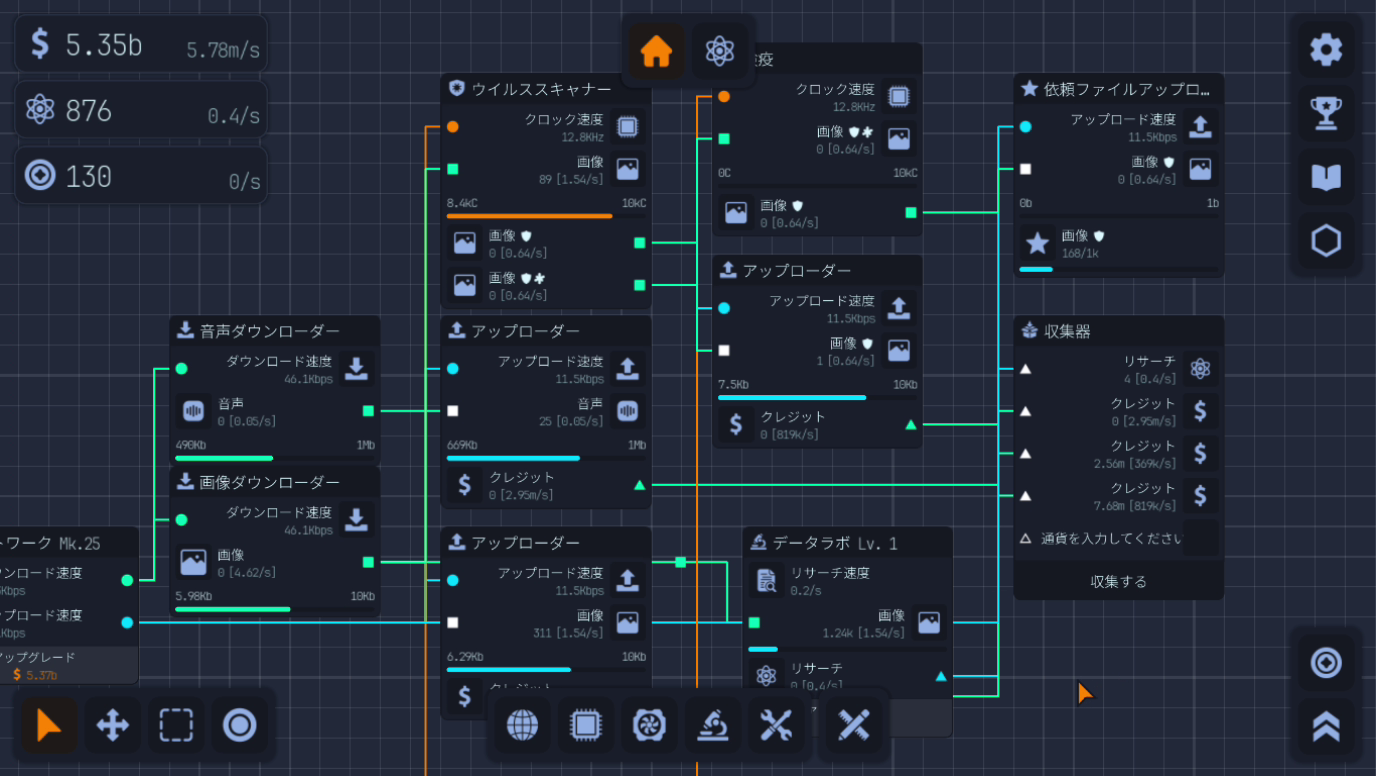Expand the credit output triangle on the Uploader
Image resolution: width=1376 pixels, height=776 pixels.
tap(910, 424)
